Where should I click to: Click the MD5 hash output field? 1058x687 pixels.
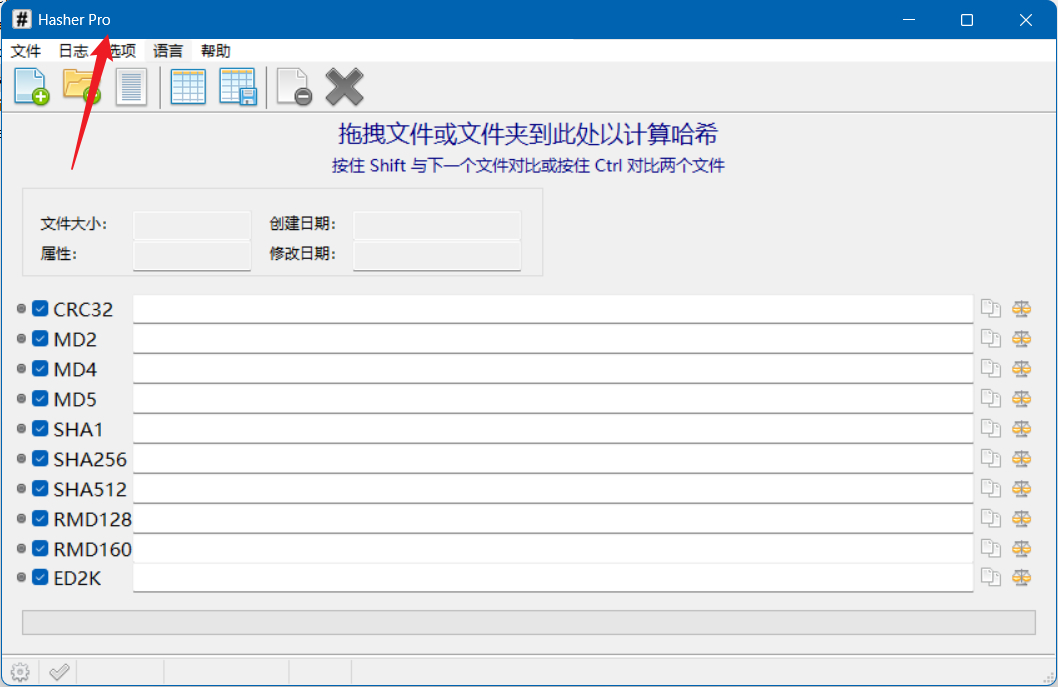553,398
